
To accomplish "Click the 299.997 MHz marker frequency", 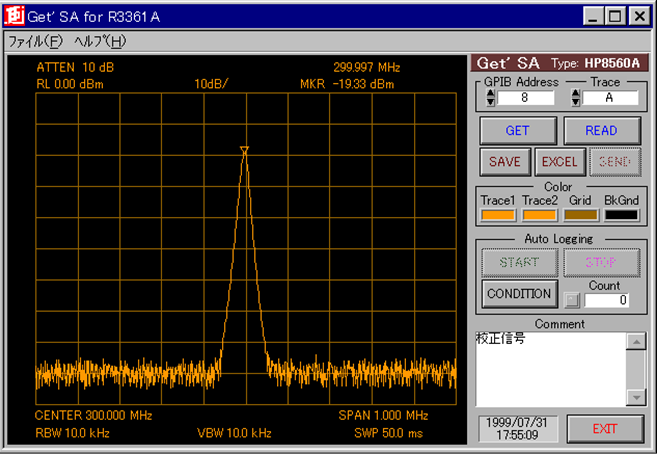I will click(367, 67).
